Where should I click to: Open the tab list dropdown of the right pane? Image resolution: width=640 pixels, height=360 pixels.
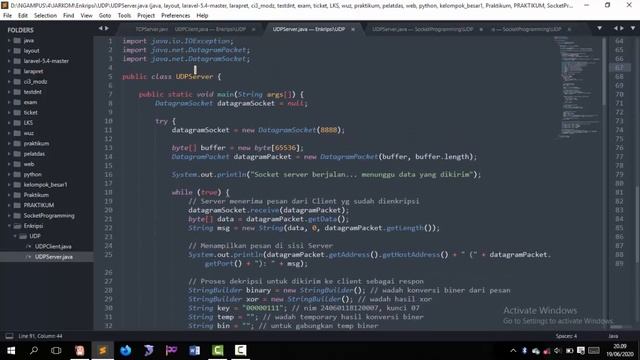point(633,28)
